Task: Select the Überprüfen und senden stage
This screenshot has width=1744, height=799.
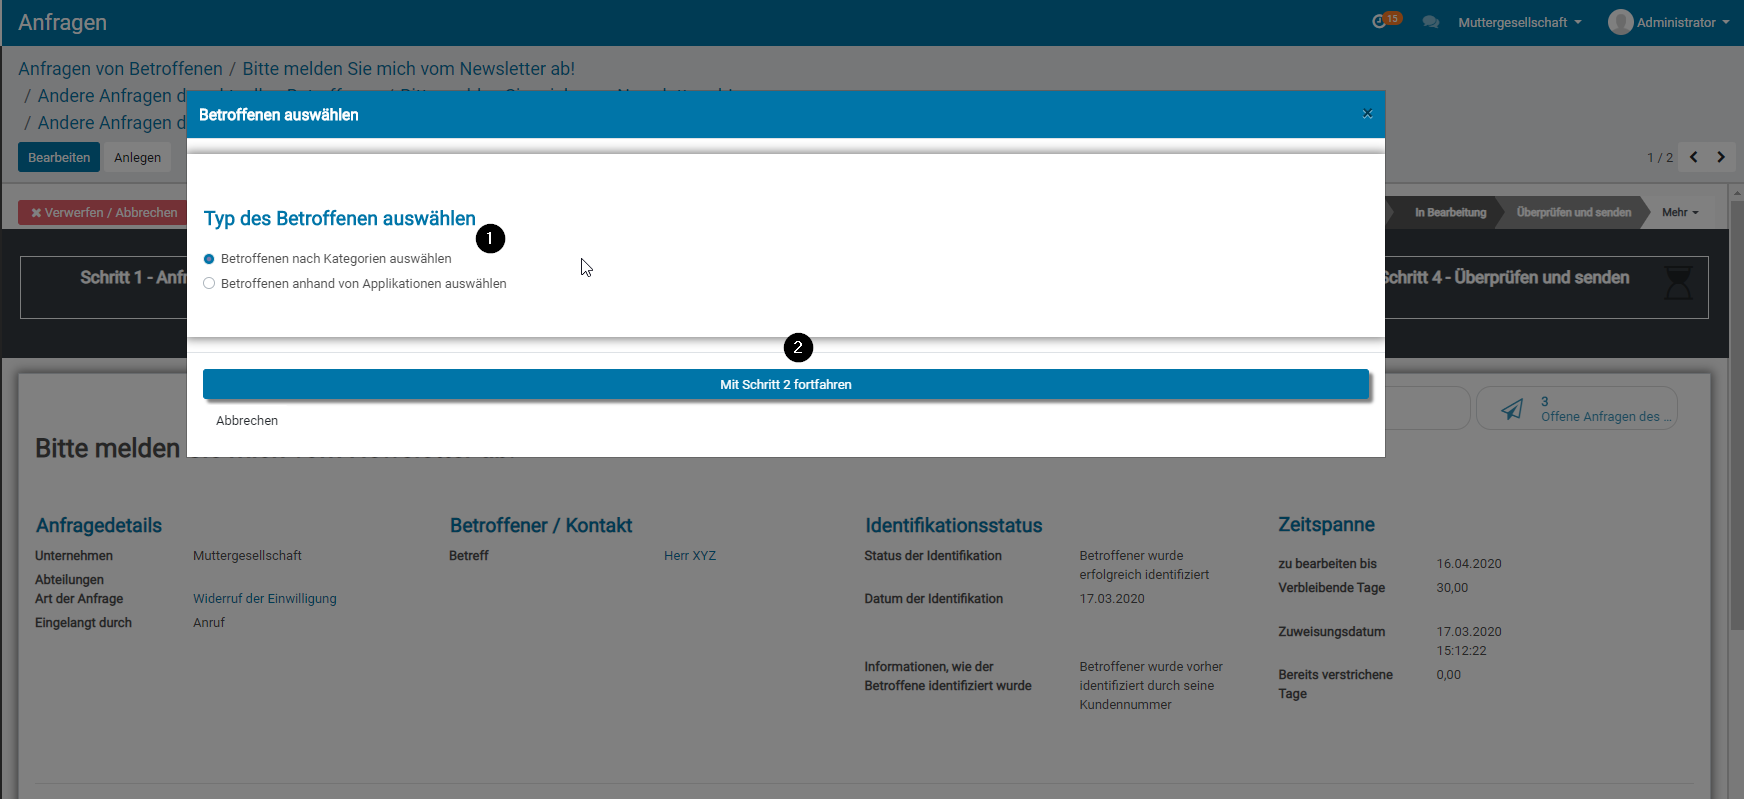Action: pyautogui.click(x=1573, y=212)
